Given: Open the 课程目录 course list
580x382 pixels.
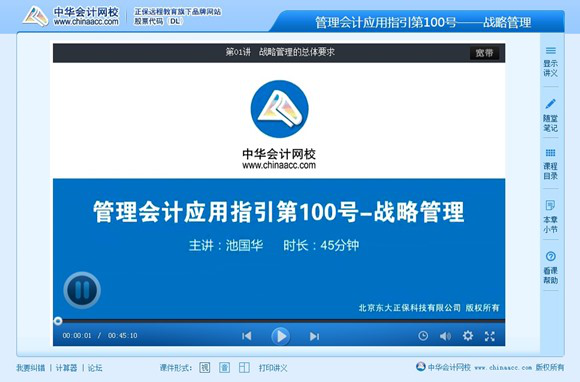Looking at the screenshot, I should 550,164.
